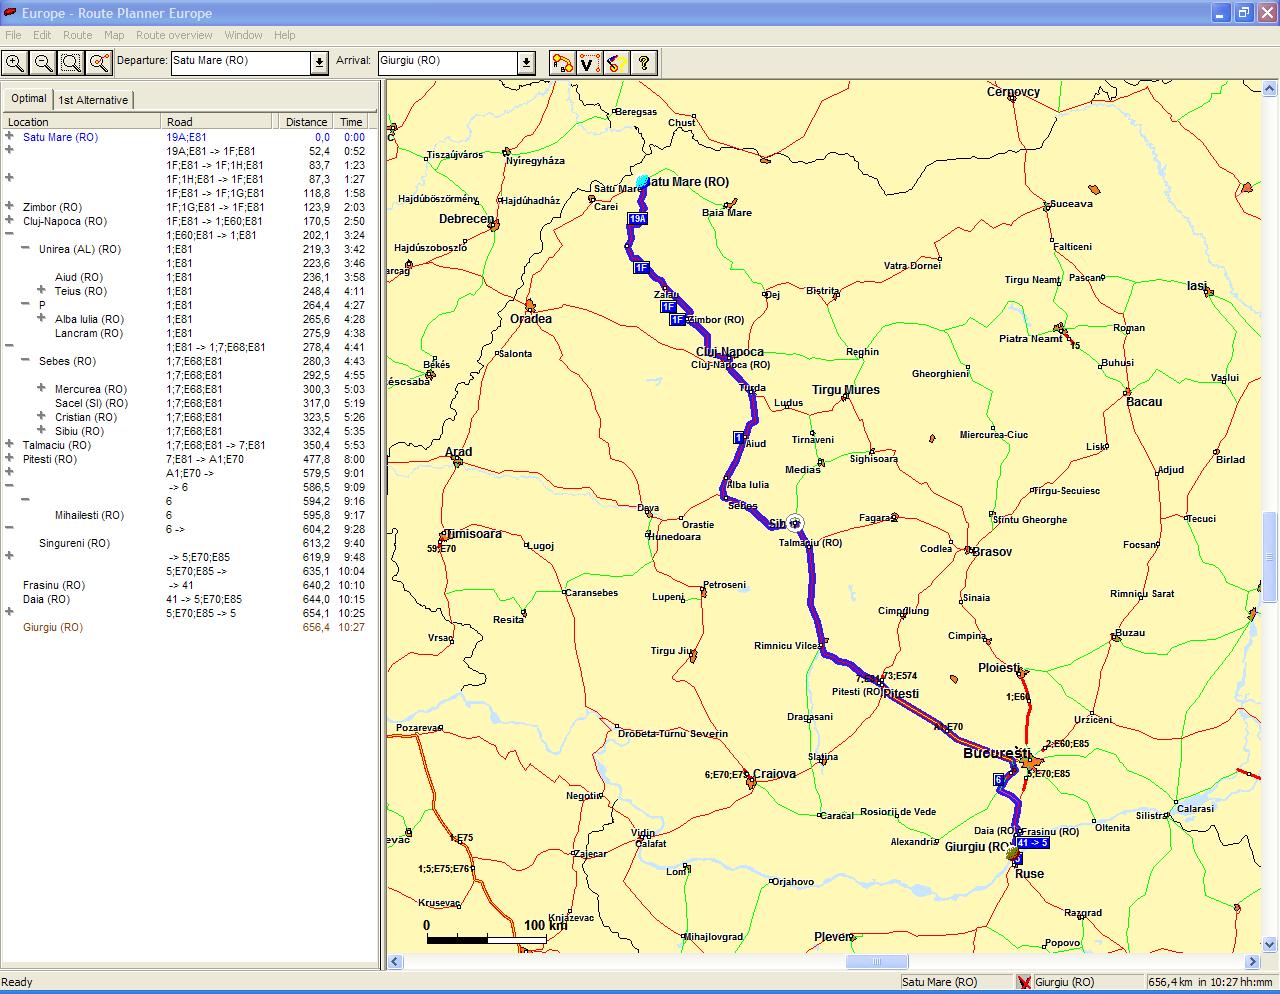Open the Route overview menu

[174, 35]
